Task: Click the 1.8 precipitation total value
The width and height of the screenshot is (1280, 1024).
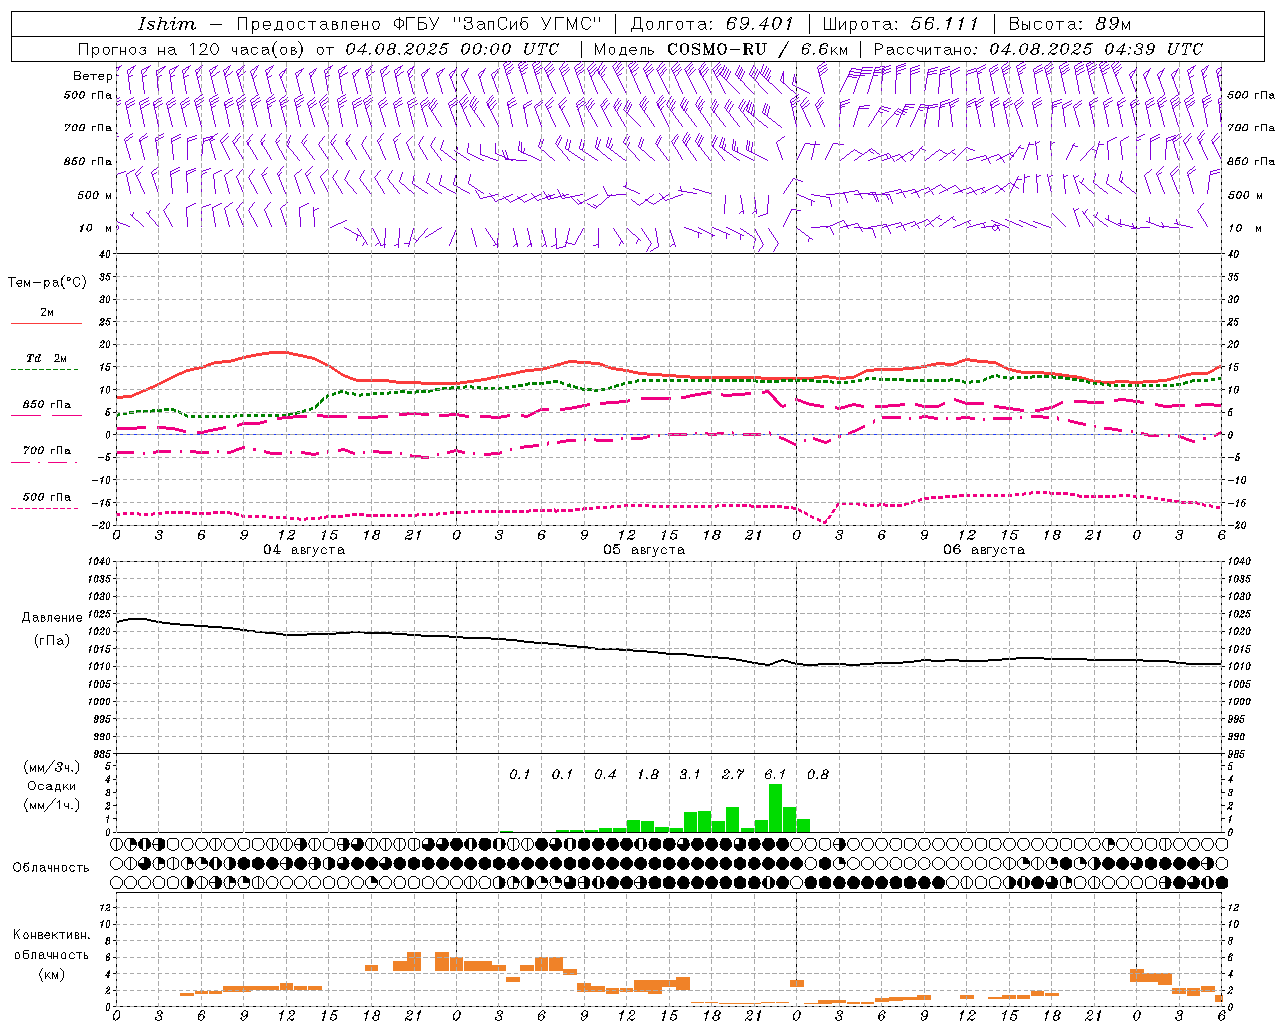Action: click(x=648, y=775)
